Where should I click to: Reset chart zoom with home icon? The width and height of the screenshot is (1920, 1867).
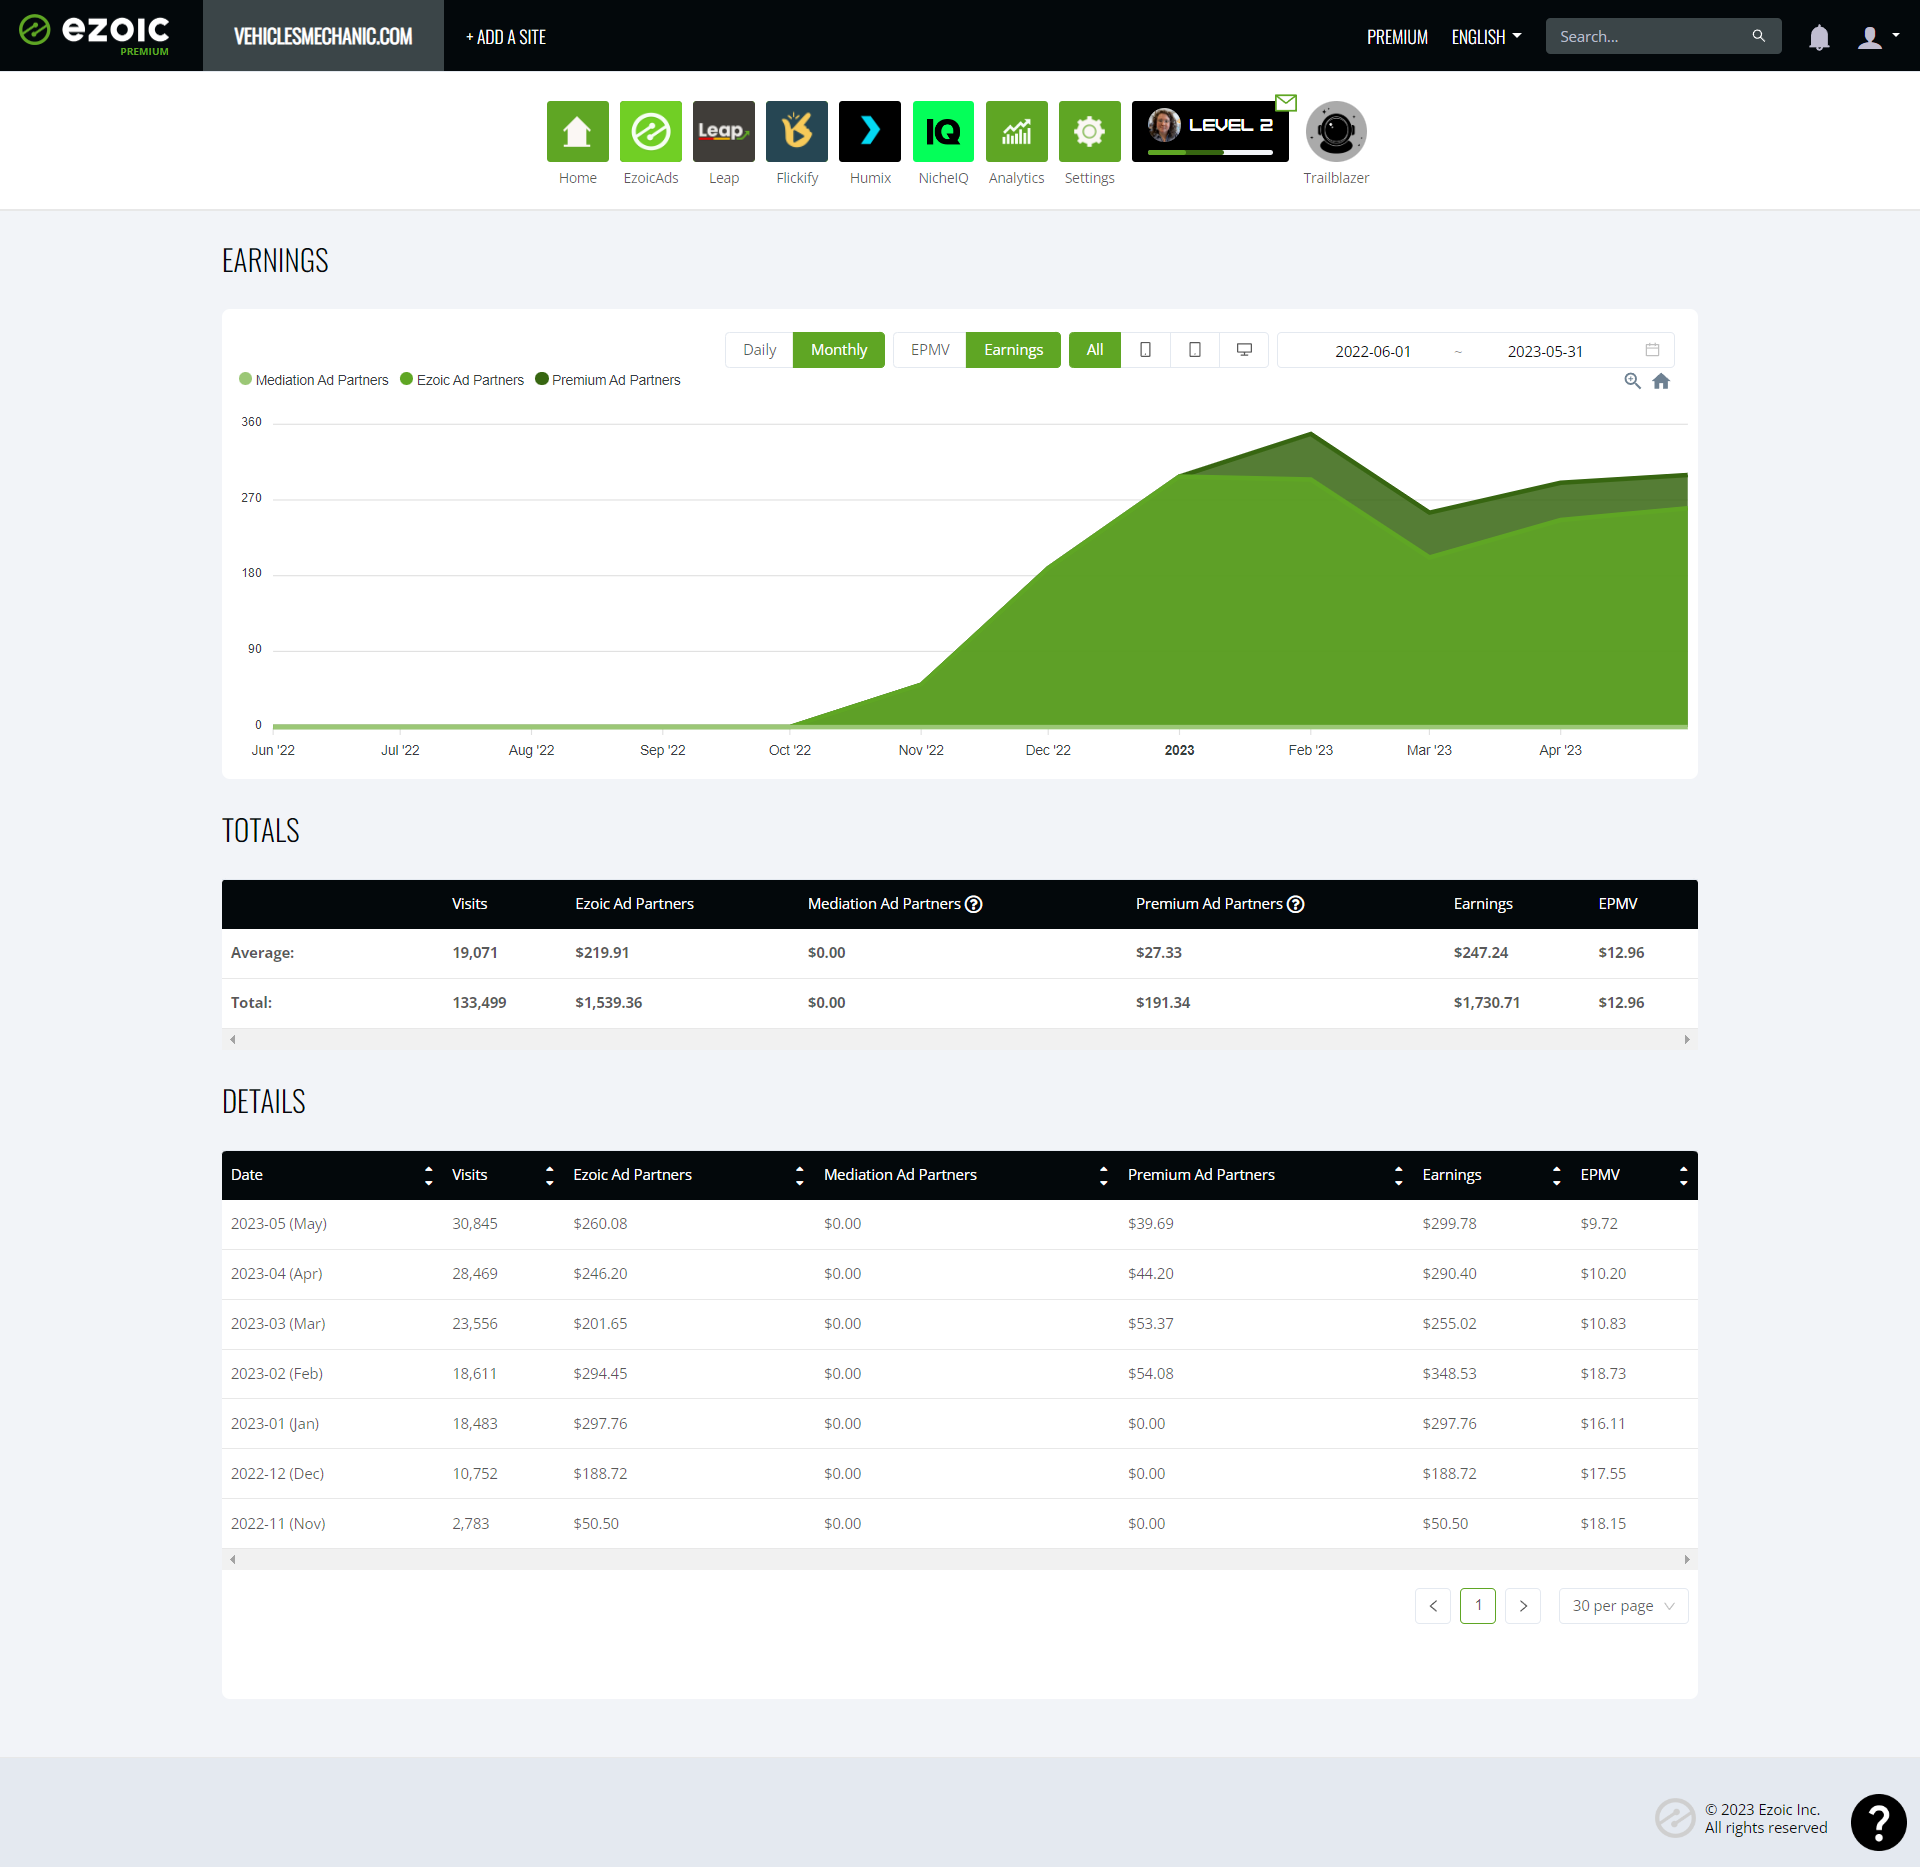coord(1661,381)
